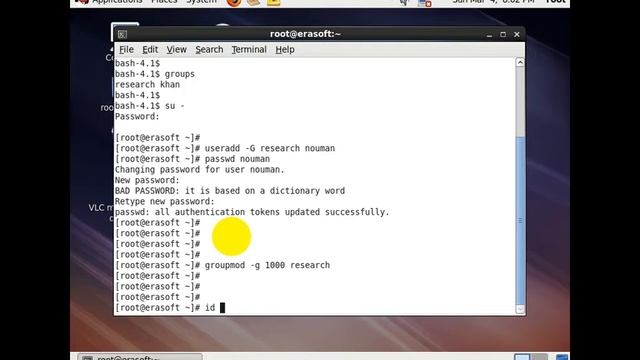This screenshot has height=360, width=640.
Task: Open the Terminal menu
Action: [249, 49]
